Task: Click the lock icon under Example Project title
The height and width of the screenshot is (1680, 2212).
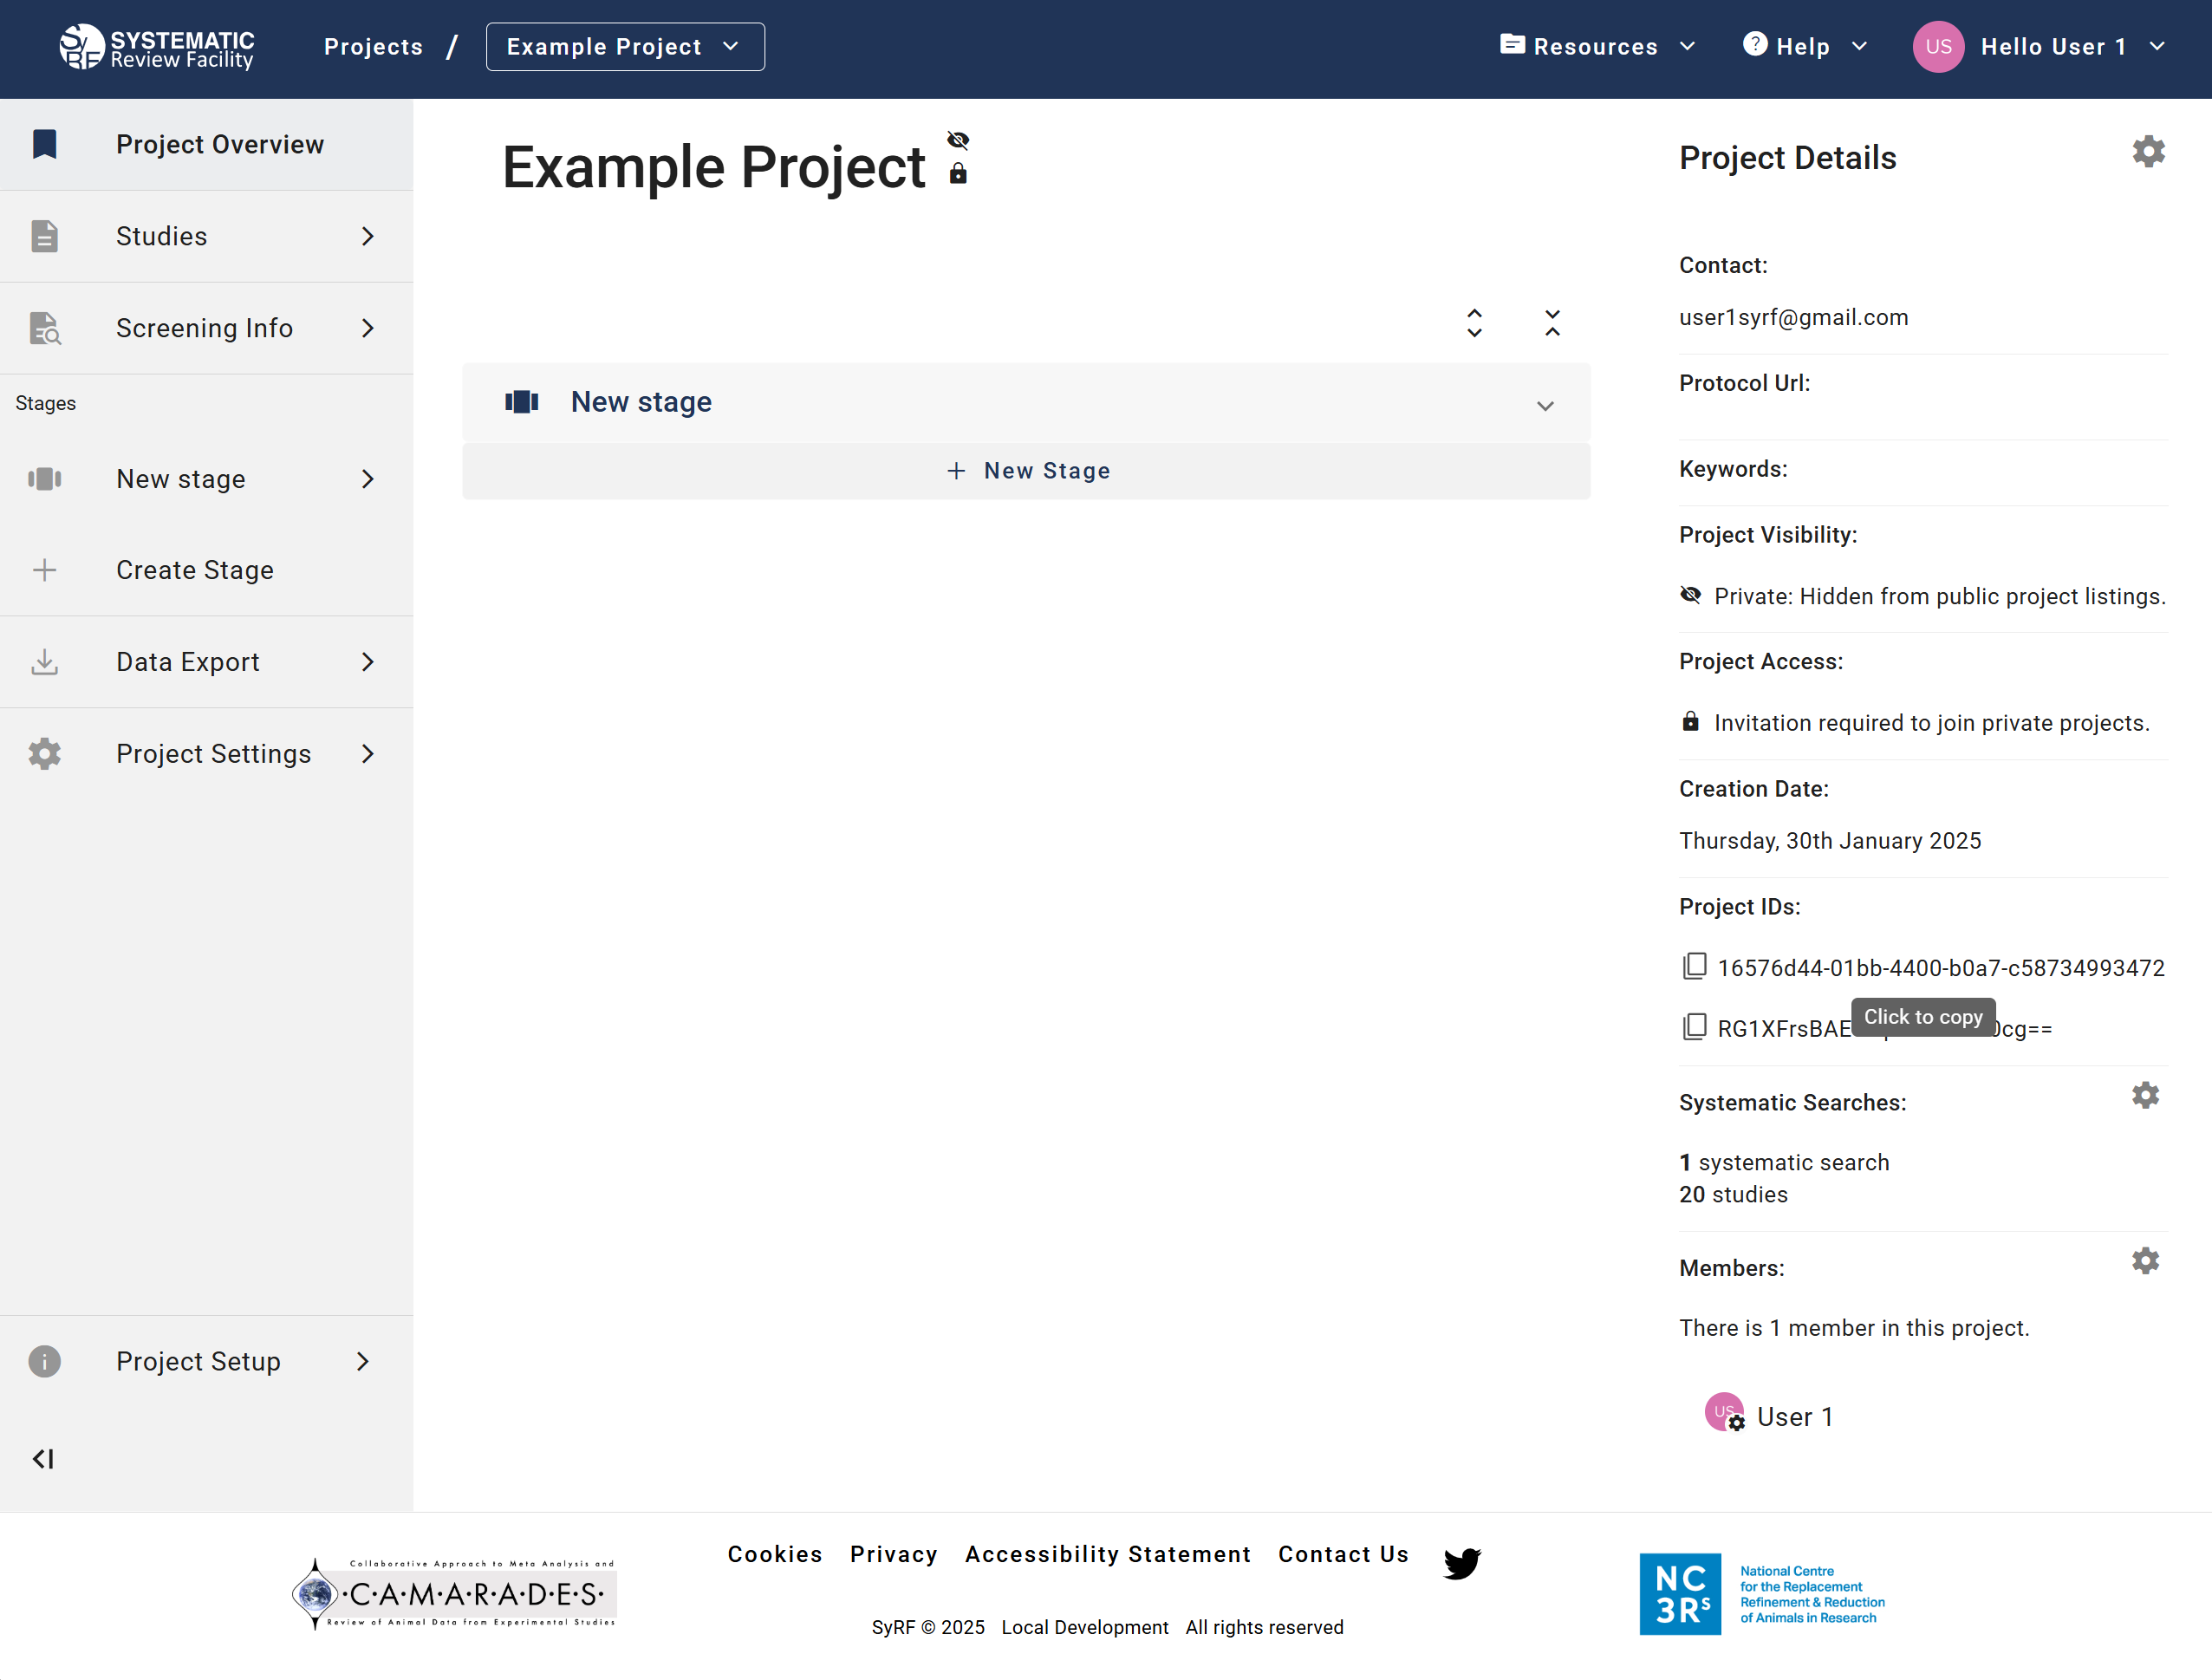Action: pos(958,174)
